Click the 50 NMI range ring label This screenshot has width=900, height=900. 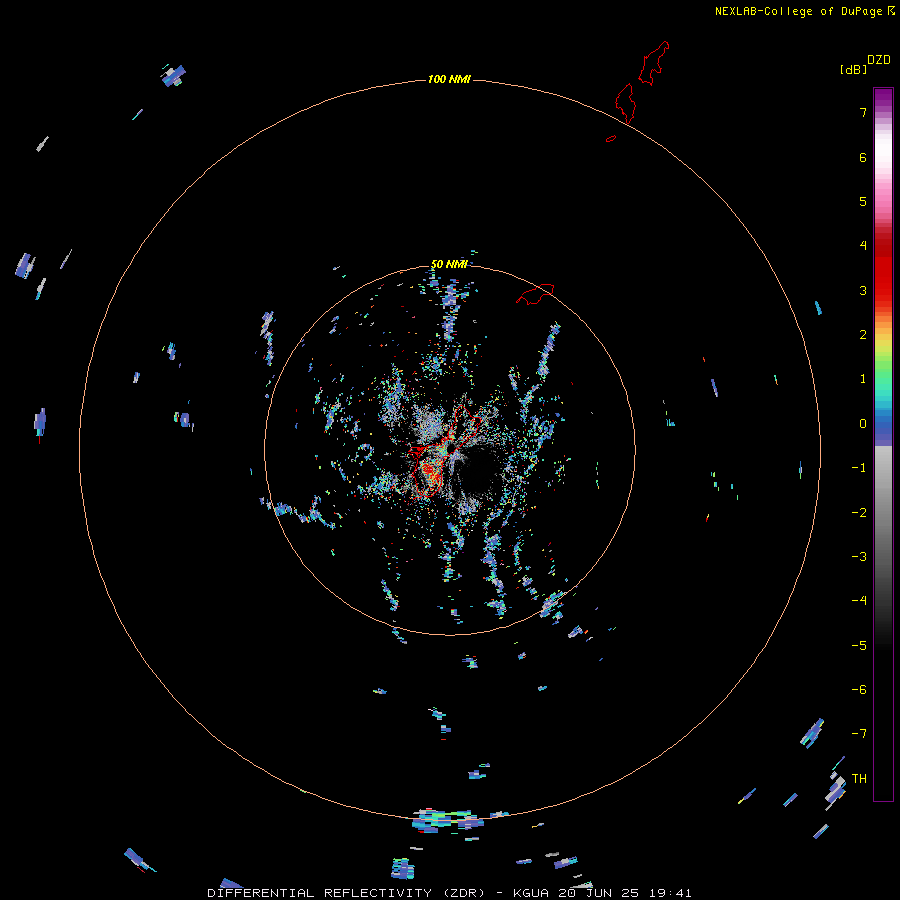click(449, 264)
